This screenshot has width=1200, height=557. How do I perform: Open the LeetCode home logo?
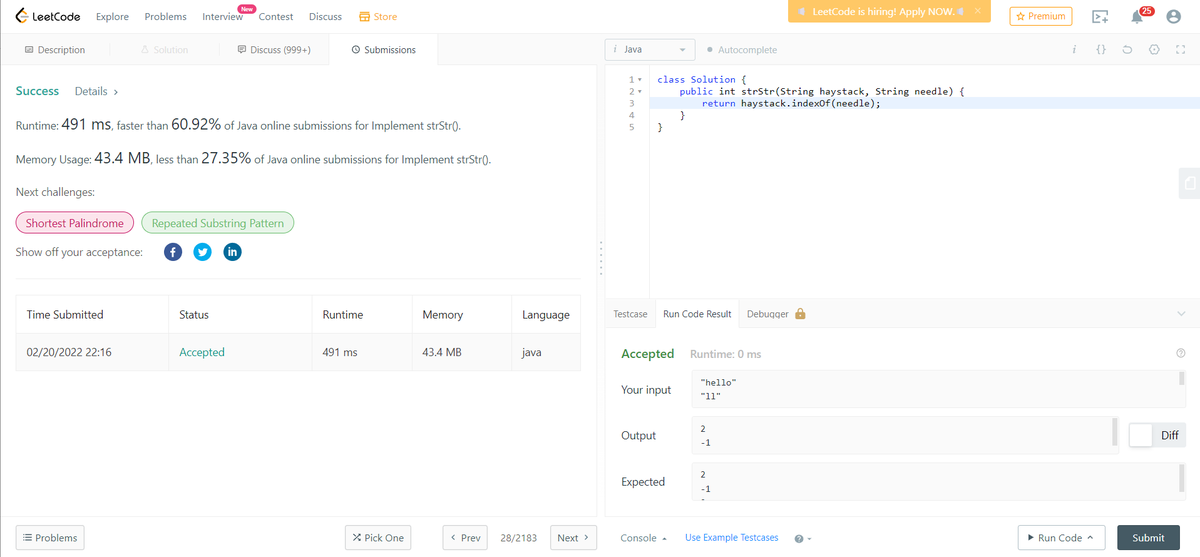(x=48, y=16)
